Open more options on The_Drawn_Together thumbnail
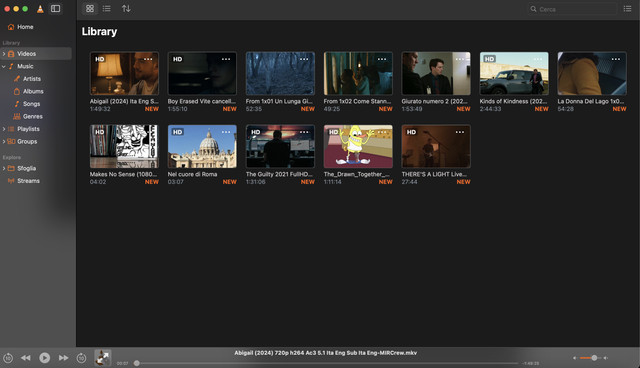 (x=382, y=132)
